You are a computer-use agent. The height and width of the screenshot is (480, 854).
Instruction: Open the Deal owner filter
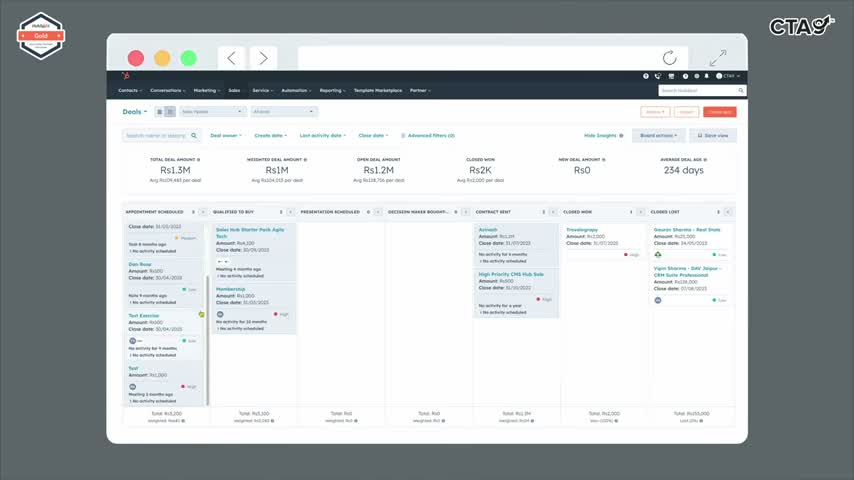click(x=225, y=135)
